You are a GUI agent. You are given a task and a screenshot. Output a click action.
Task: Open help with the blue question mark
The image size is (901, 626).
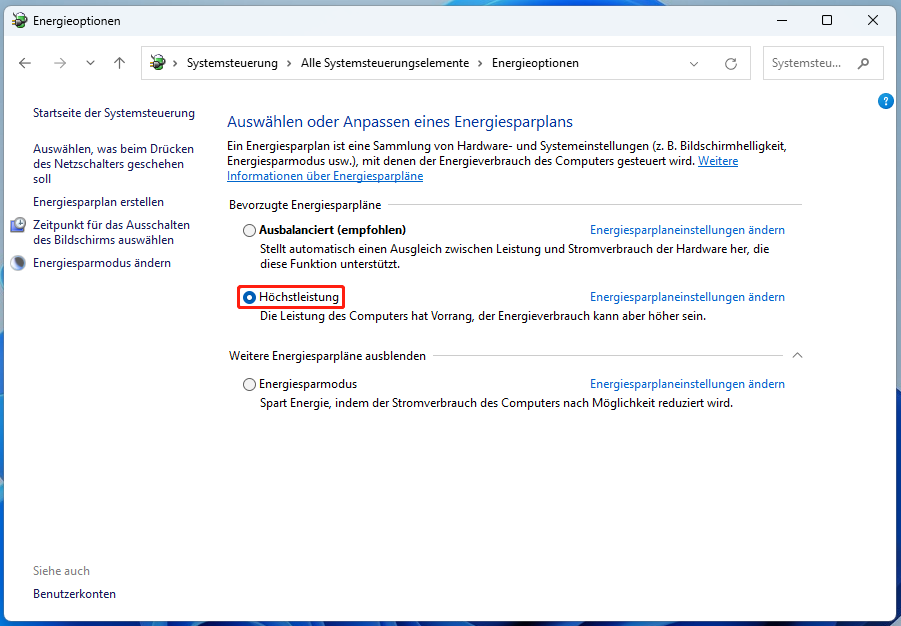(x=885, y=101)
